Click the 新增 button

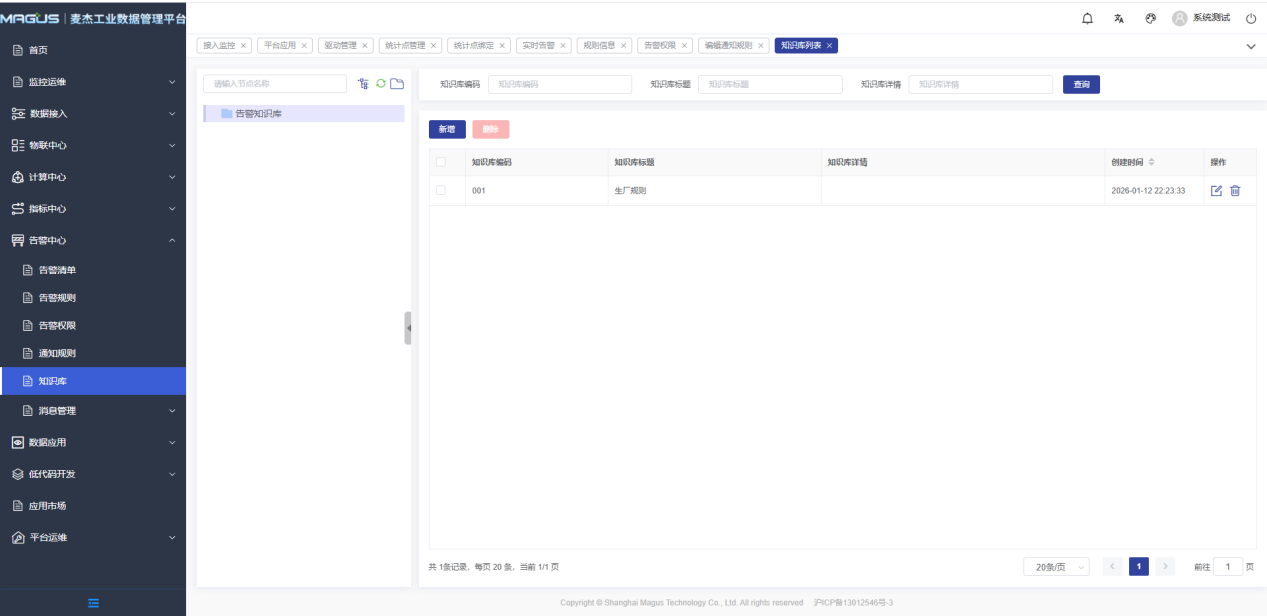tap(447, 129)
